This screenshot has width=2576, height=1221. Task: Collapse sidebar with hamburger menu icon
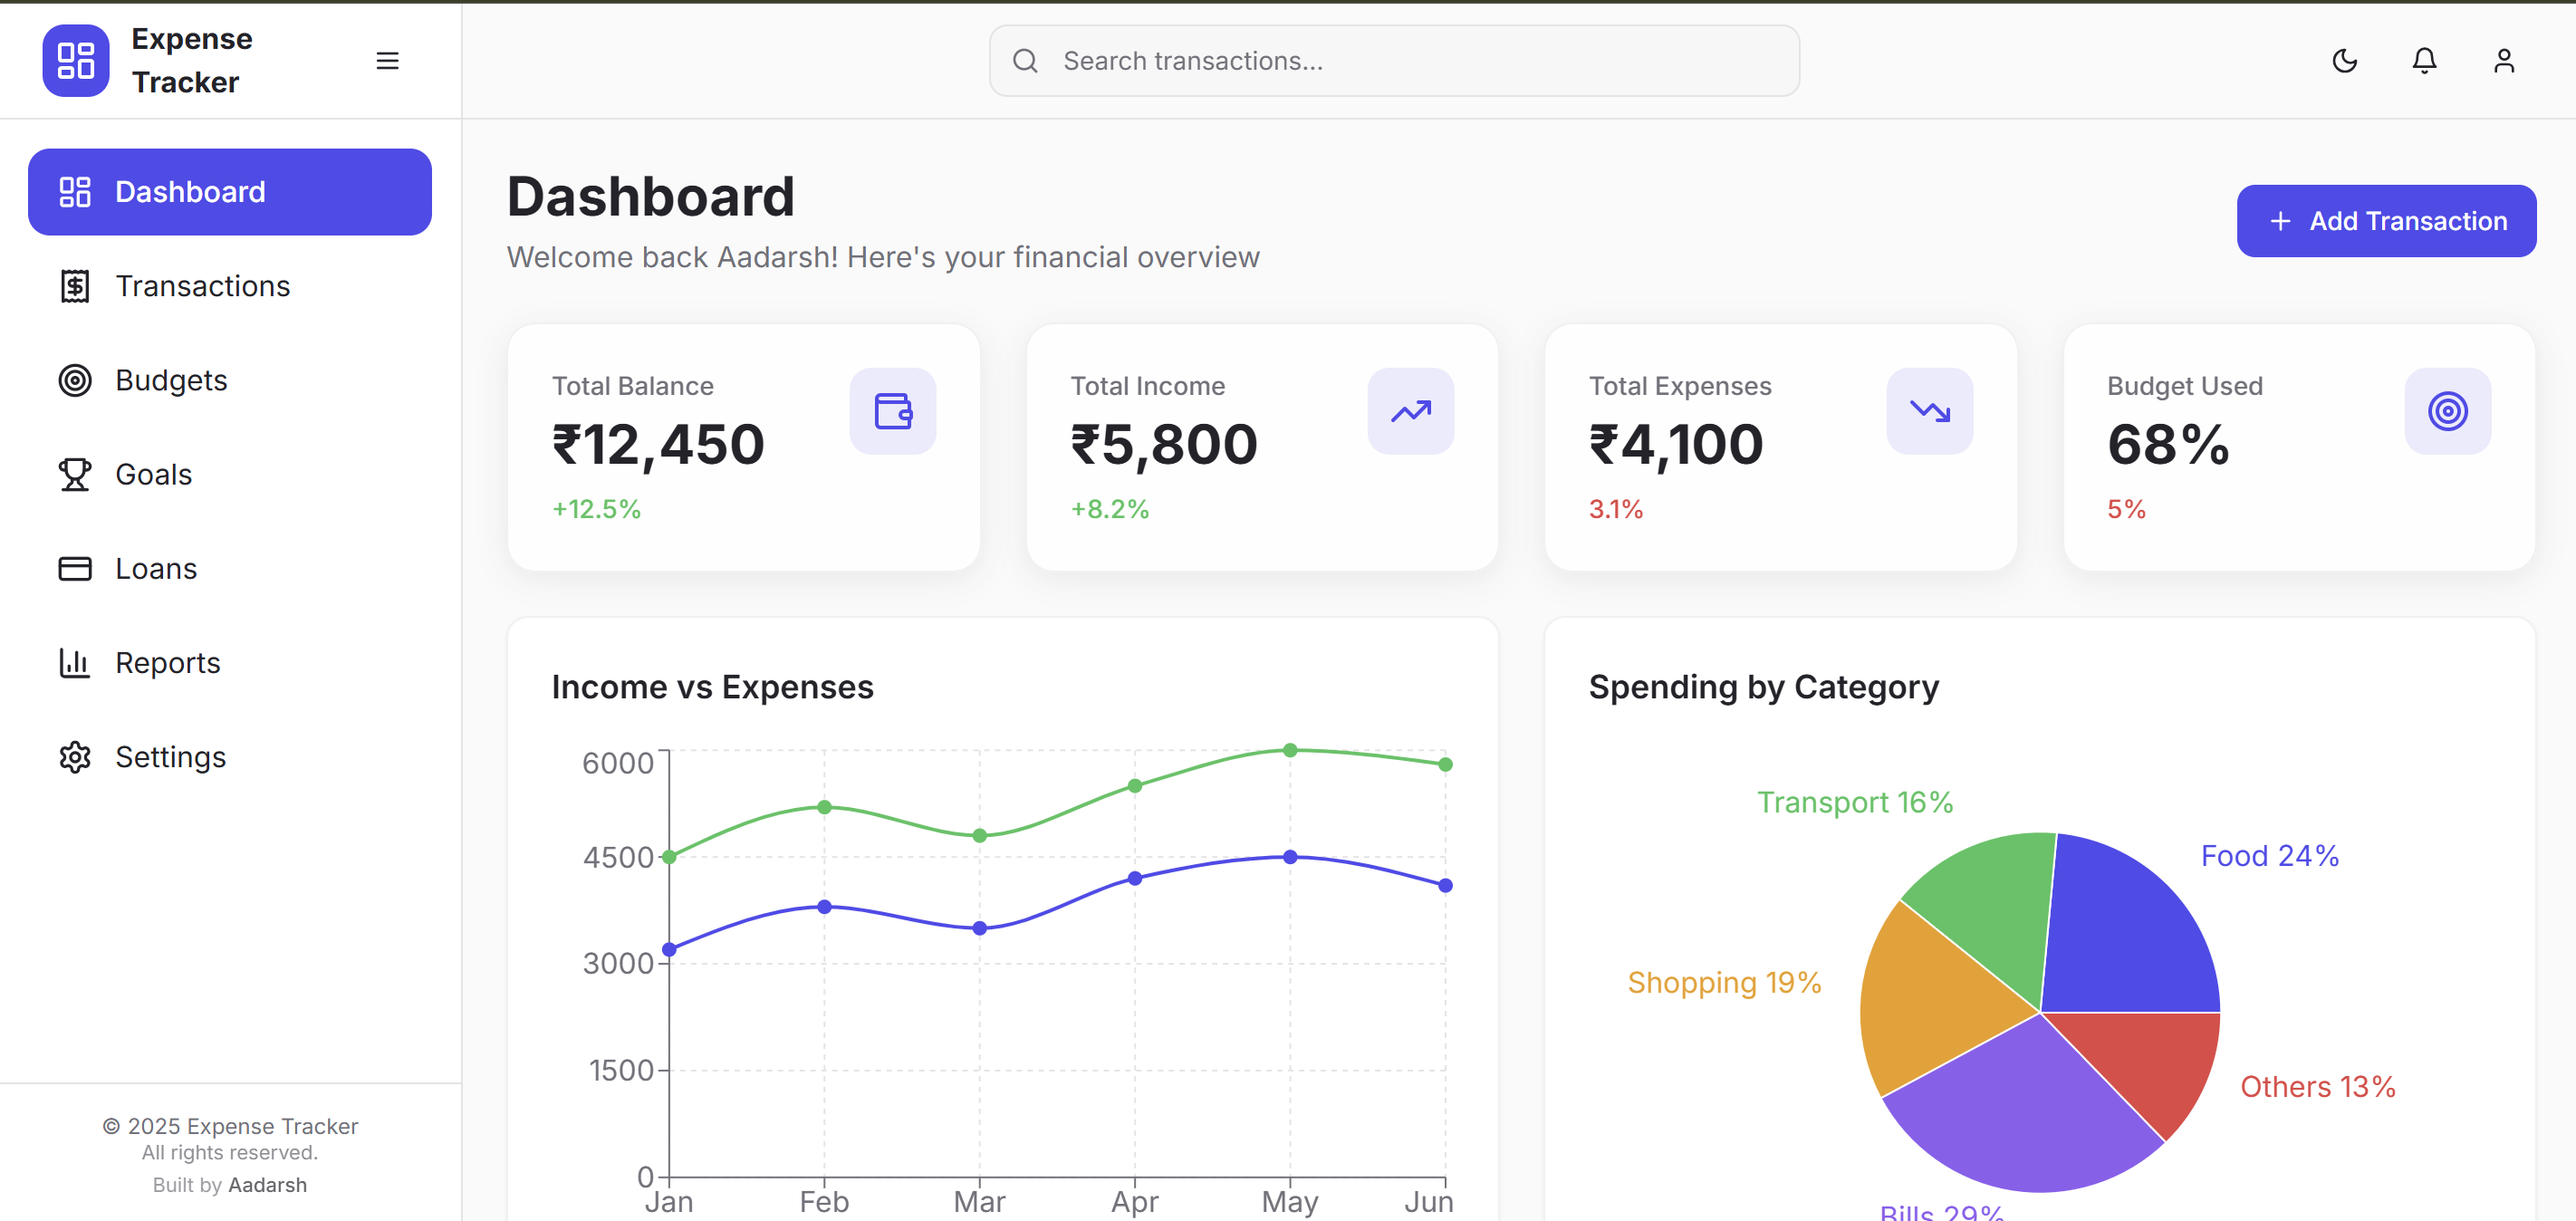point(387,61)
